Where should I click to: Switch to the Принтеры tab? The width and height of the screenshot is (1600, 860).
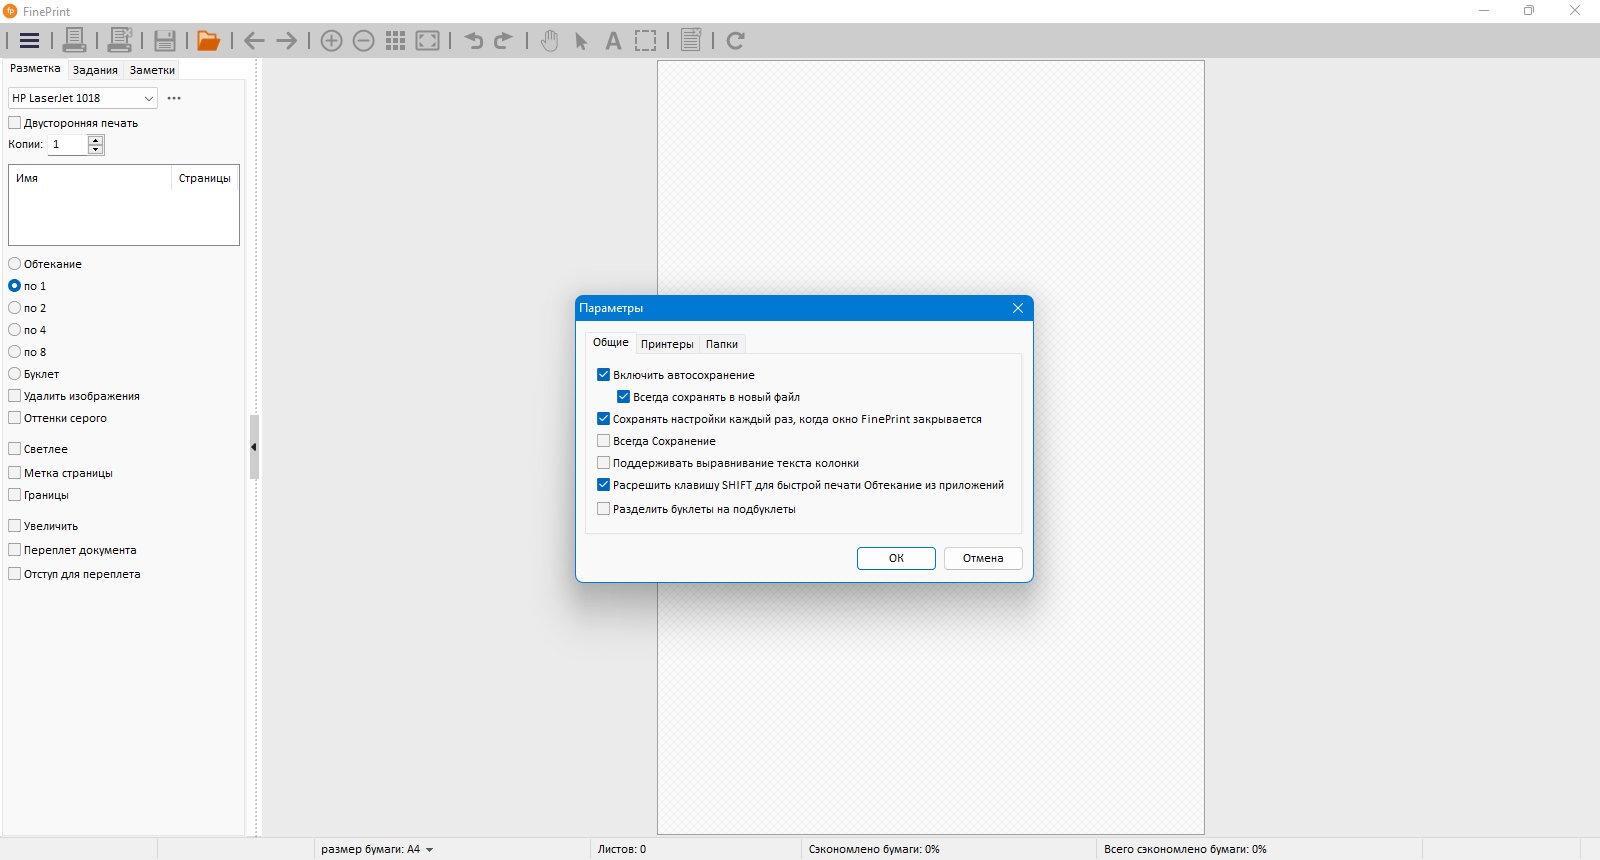[x=667, y=344]
